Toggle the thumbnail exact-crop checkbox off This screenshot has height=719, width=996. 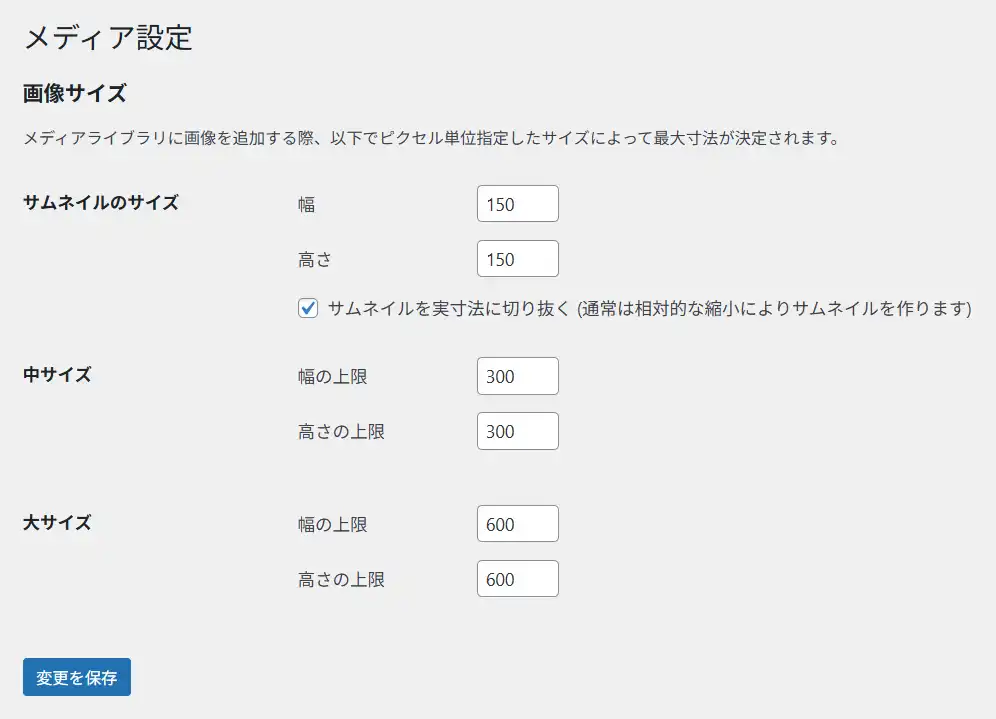[308, 311]
